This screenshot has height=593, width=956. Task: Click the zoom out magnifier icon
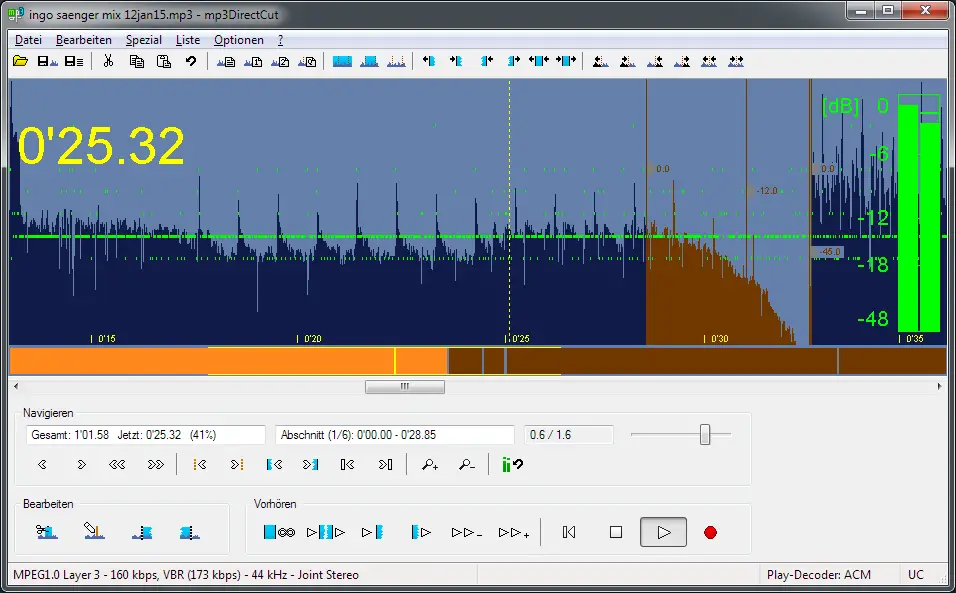point(466,464)
